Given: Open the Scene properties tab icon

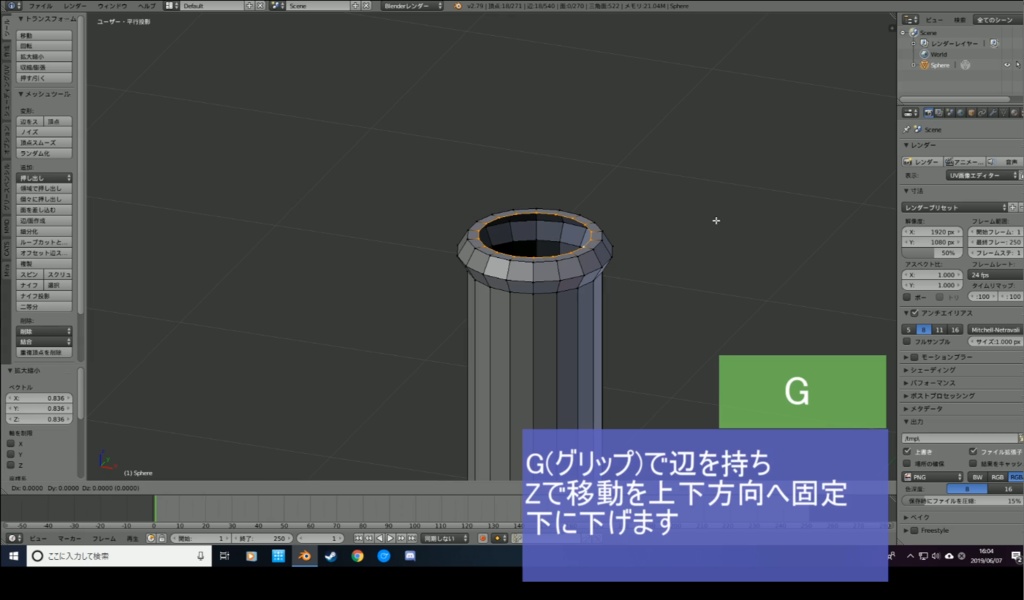Looking at the screenshot, I should click(x=949, y=112).
